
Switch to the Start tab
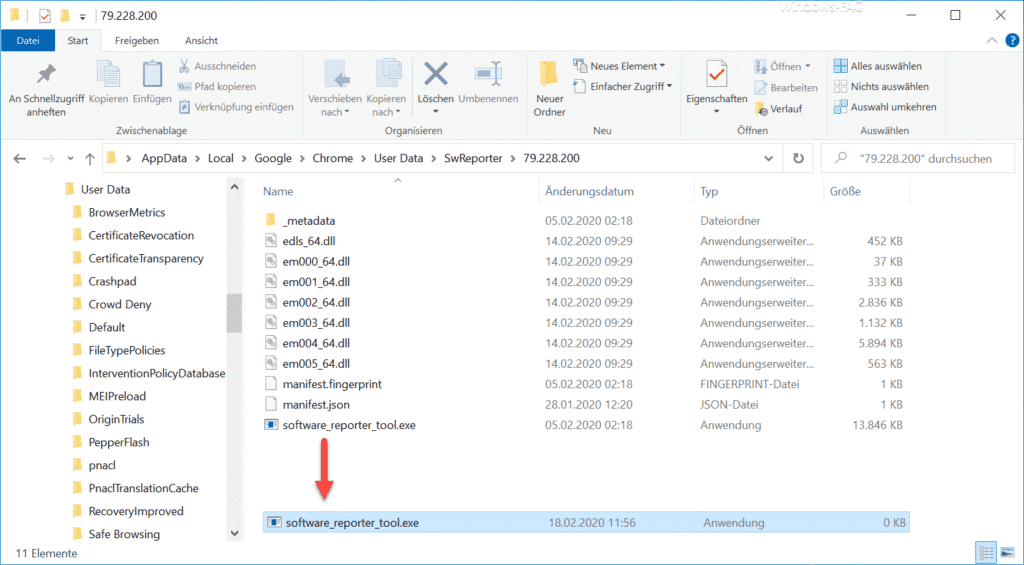click(78, 40)
